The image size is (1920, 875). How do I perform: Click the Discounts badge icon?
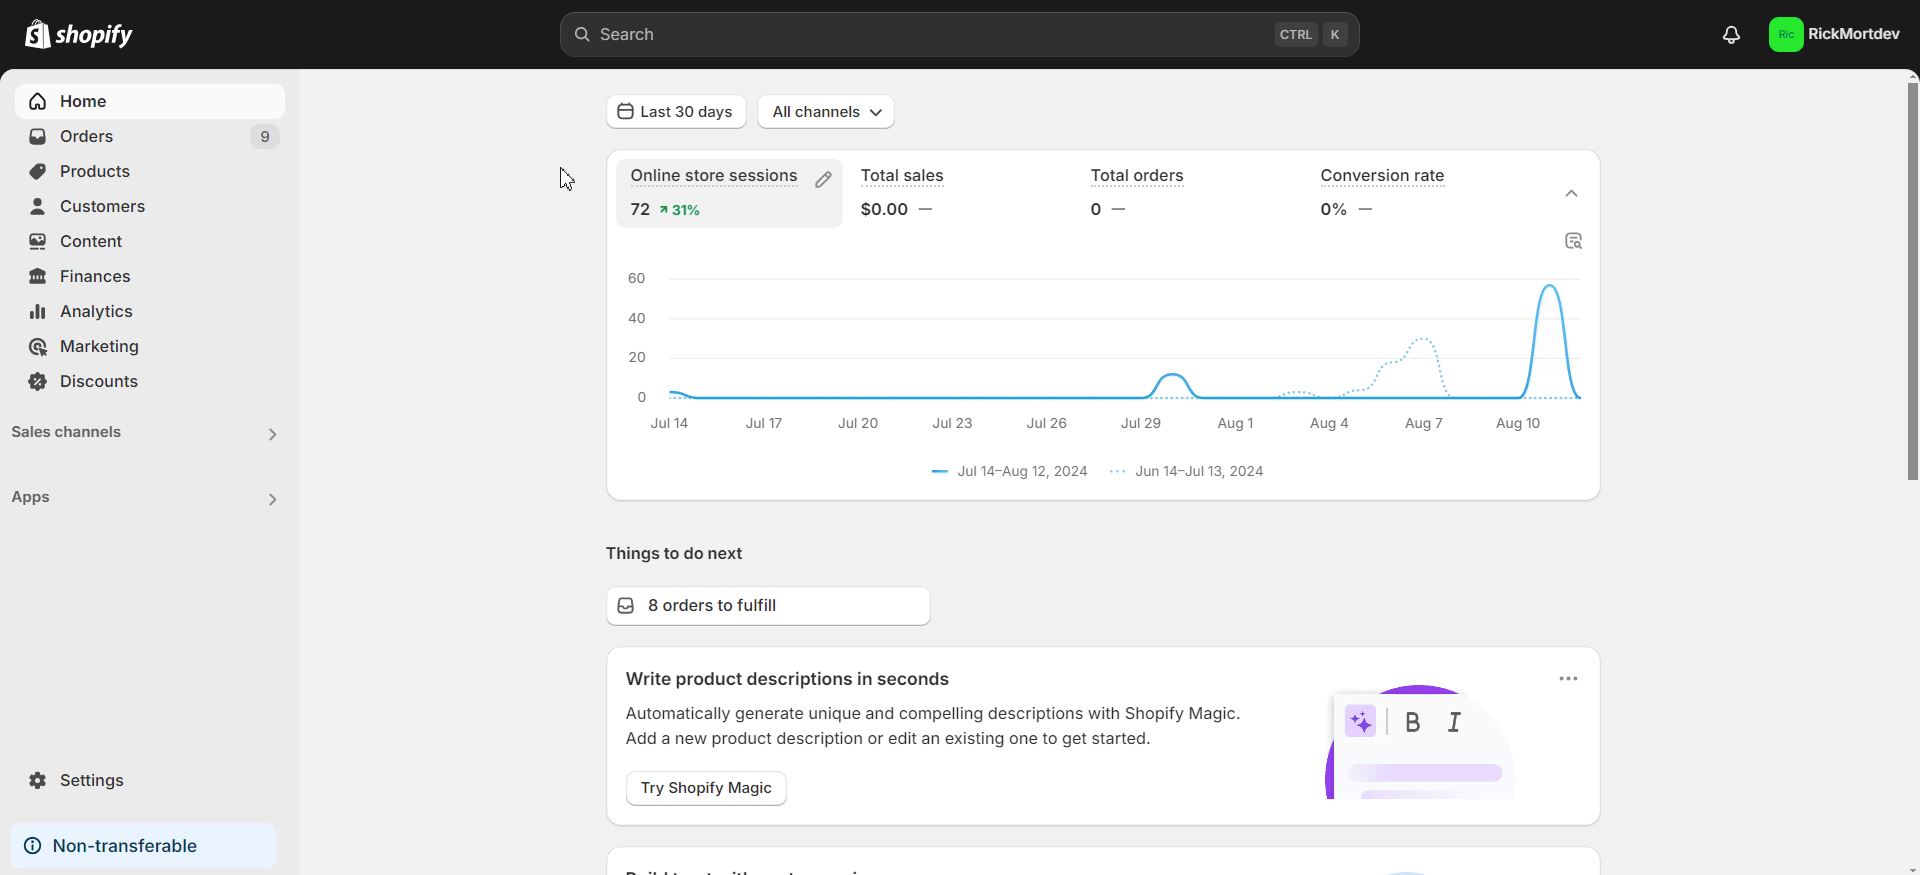click(x=38, y=381)
